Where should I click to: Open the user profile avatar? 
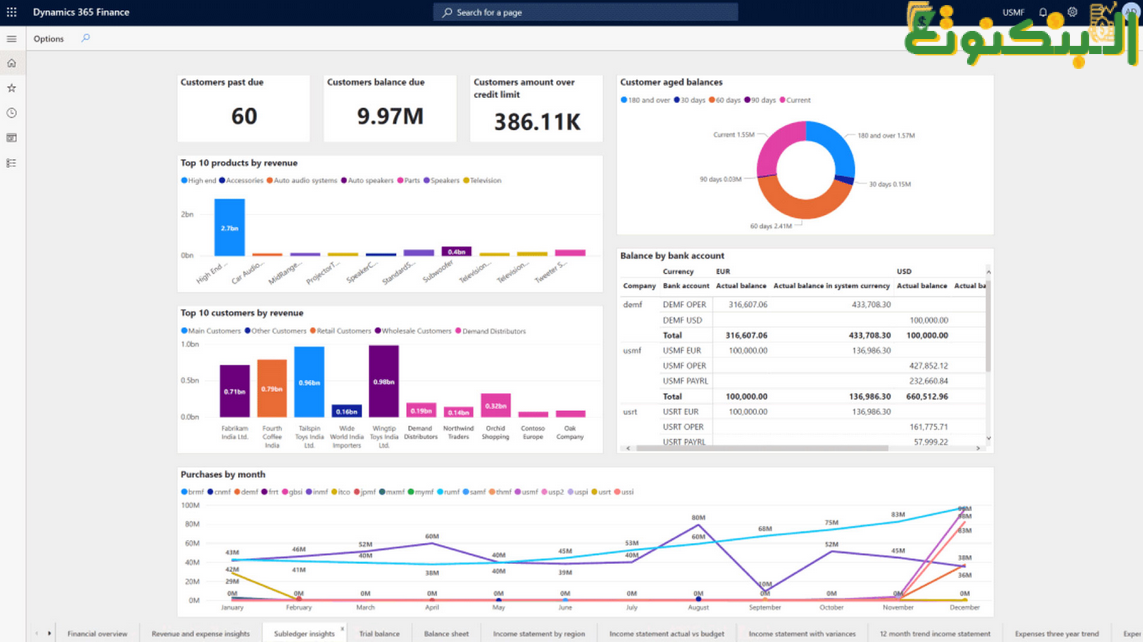point(1131,12)
